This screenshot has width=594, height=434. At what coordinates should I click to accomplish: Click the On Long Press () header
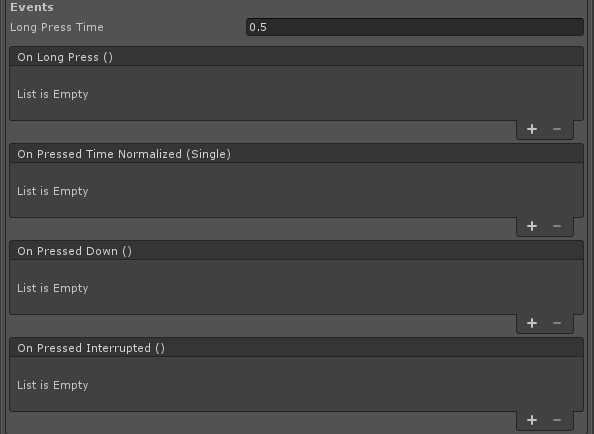point(296,57)
